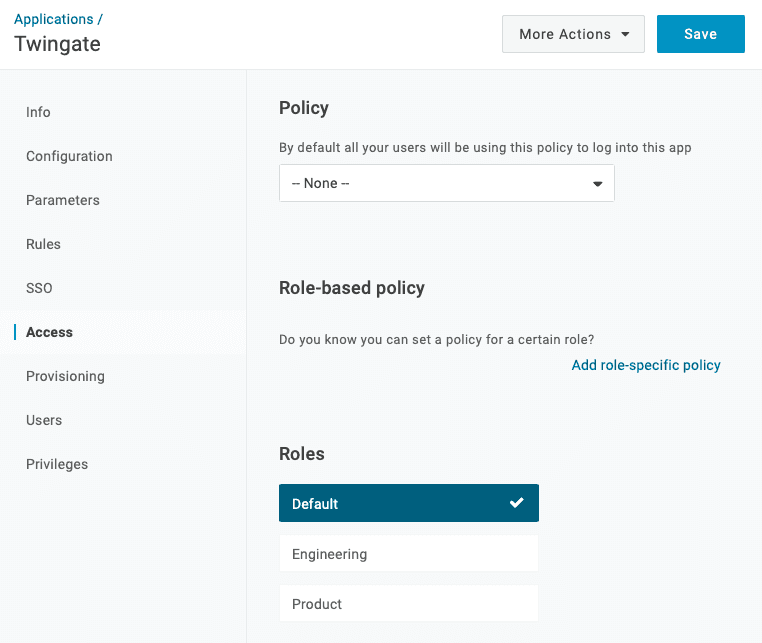The width and height of the screenshot is (762, 643).
Task: Open the Users tab
Action: [44, 420]
